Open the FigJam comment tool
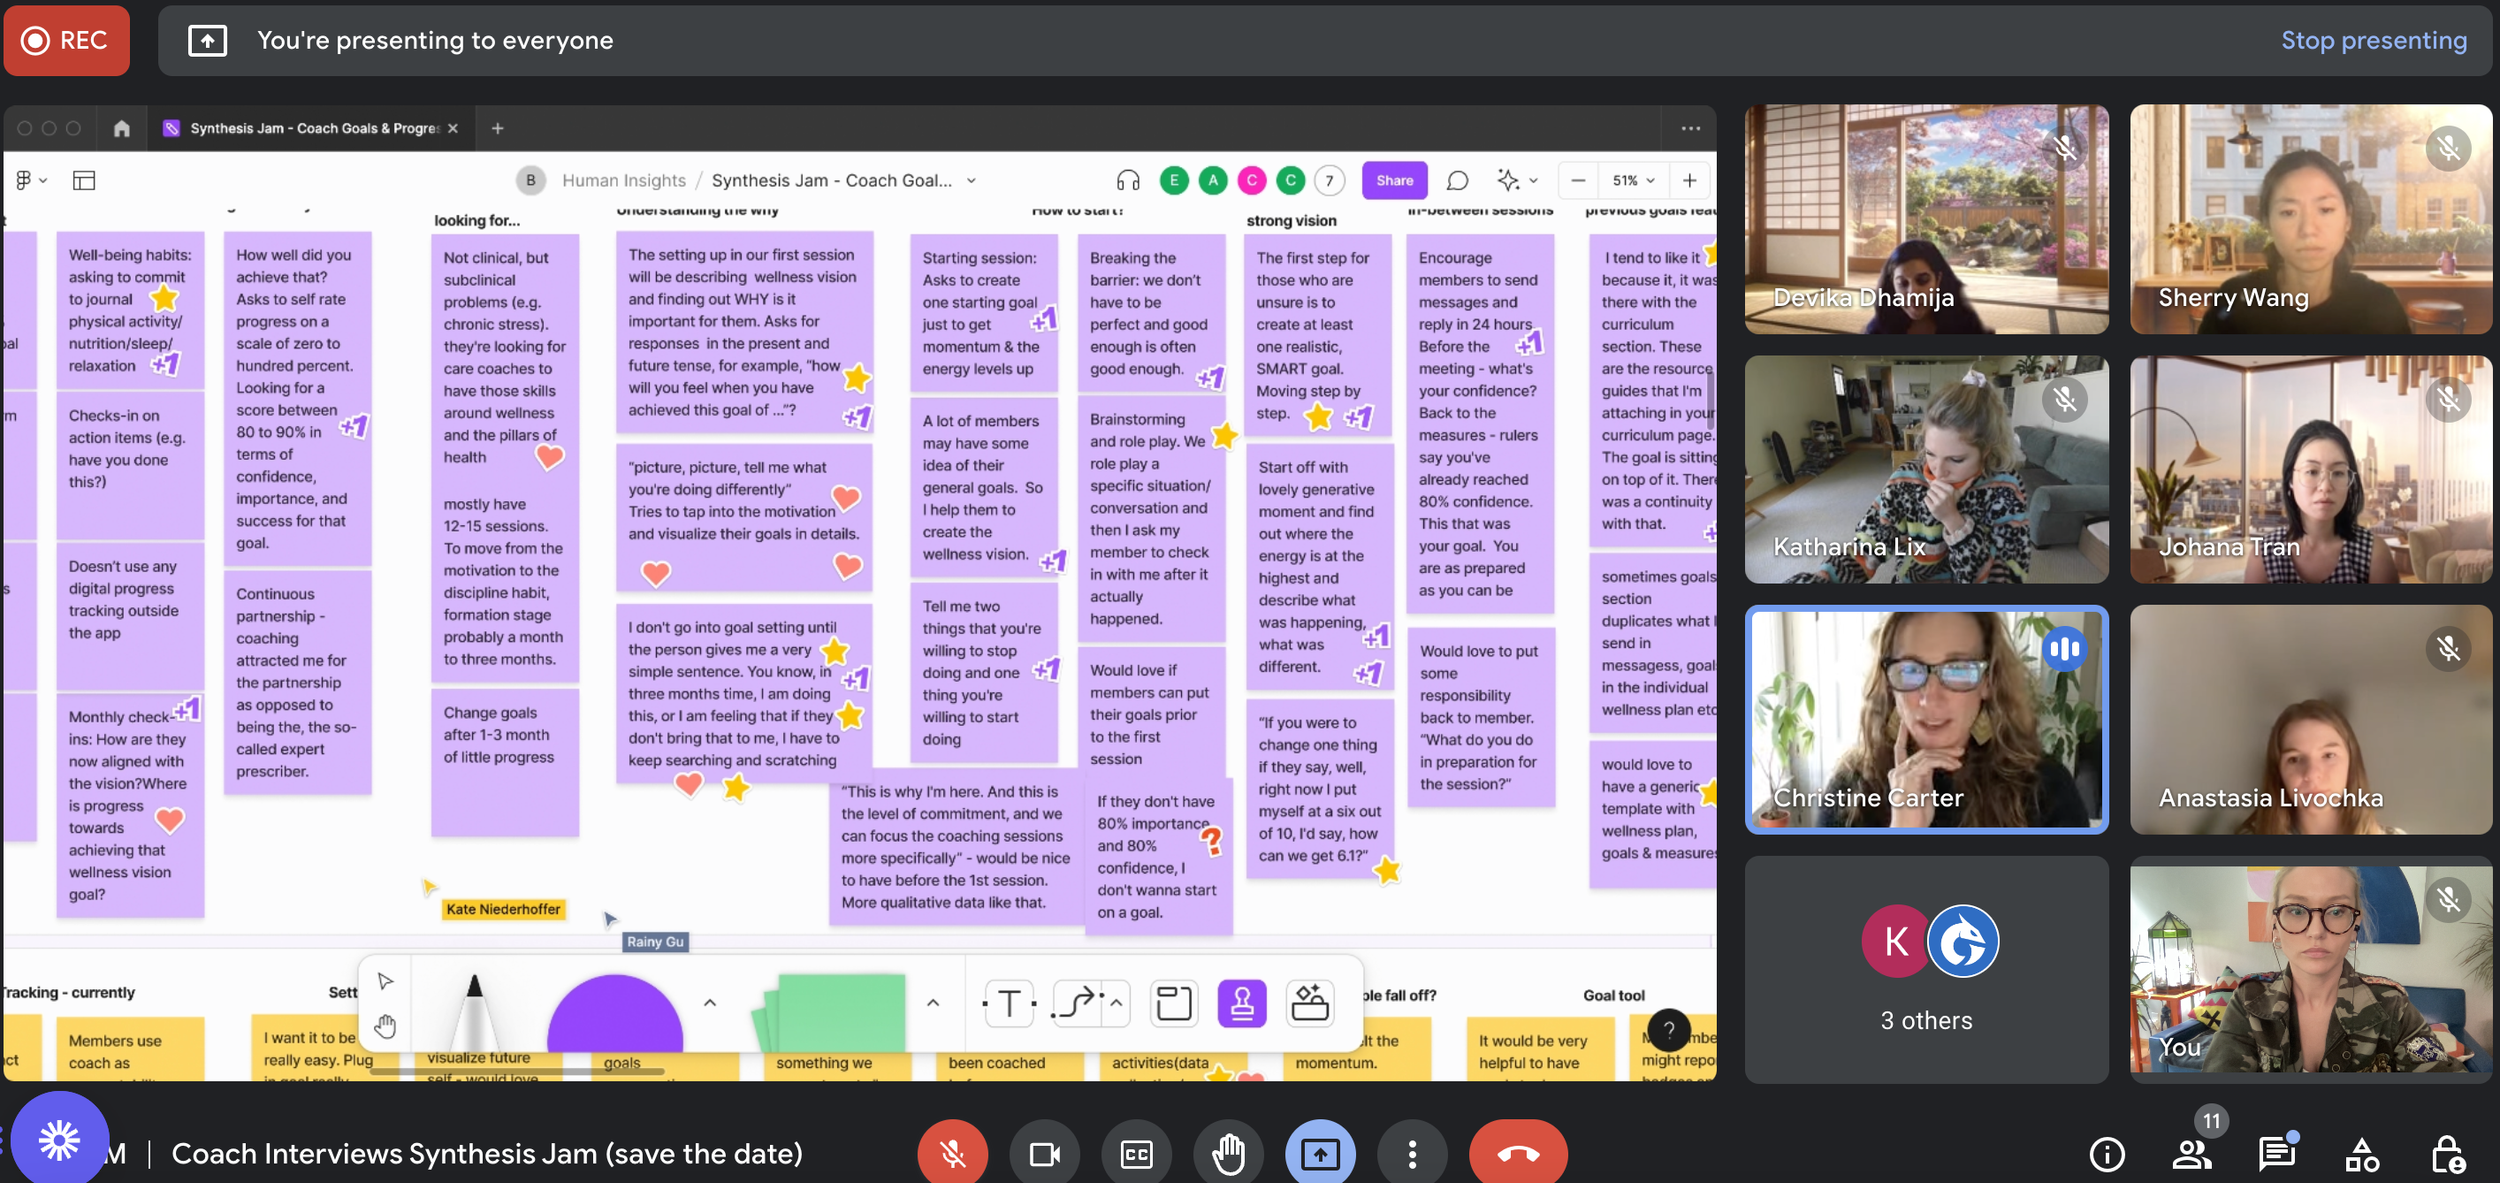 pyautogui.click(x=1457, y=180)
